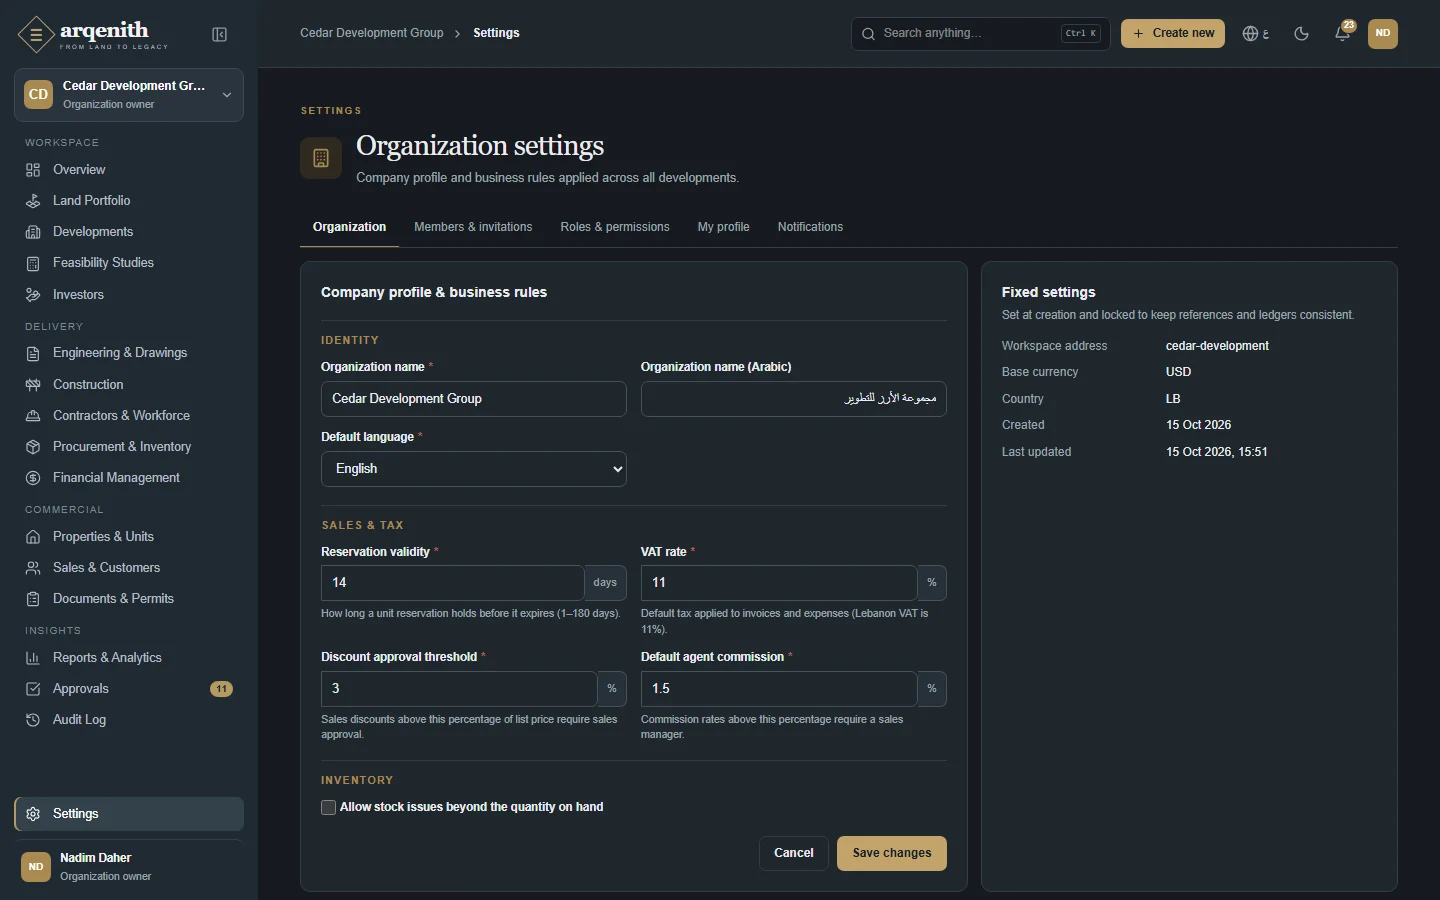Click the Default agent commission field
The height and width of the screenshot is (900, 1440).
click(x=779, y=689)
